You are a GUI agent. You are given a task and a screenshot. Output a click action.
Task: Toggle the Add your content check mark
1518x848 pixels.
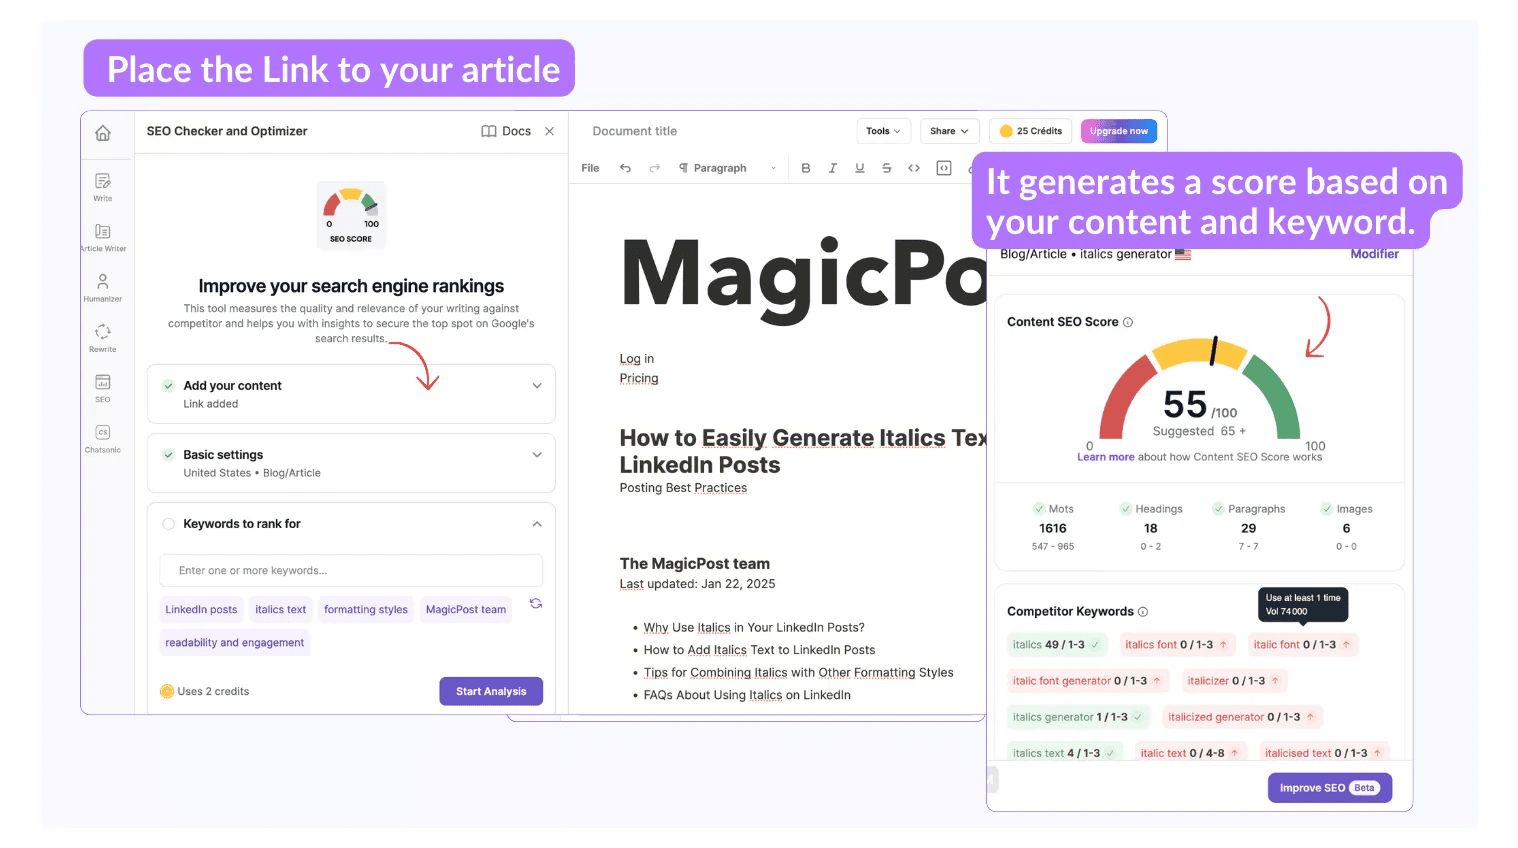[x=168, y=386]
